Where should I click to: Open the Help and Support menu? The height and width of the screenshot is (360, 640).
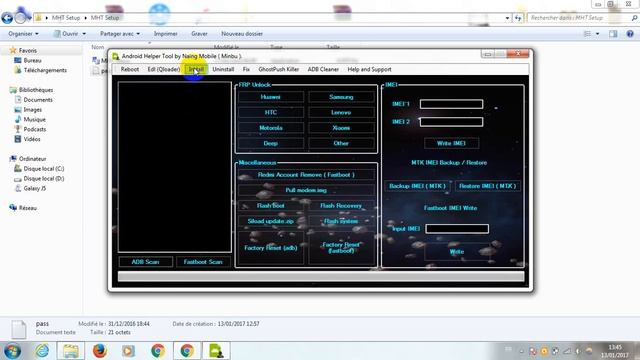click(369, 69)
